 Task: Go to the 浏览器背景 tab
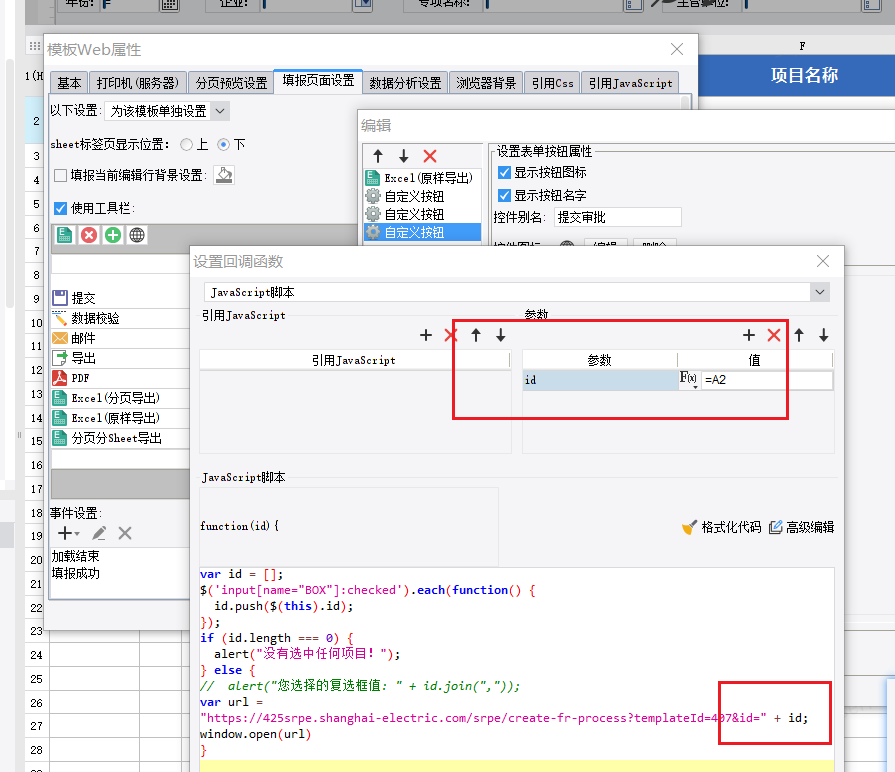pyautogui.click(x=486, y=83)
